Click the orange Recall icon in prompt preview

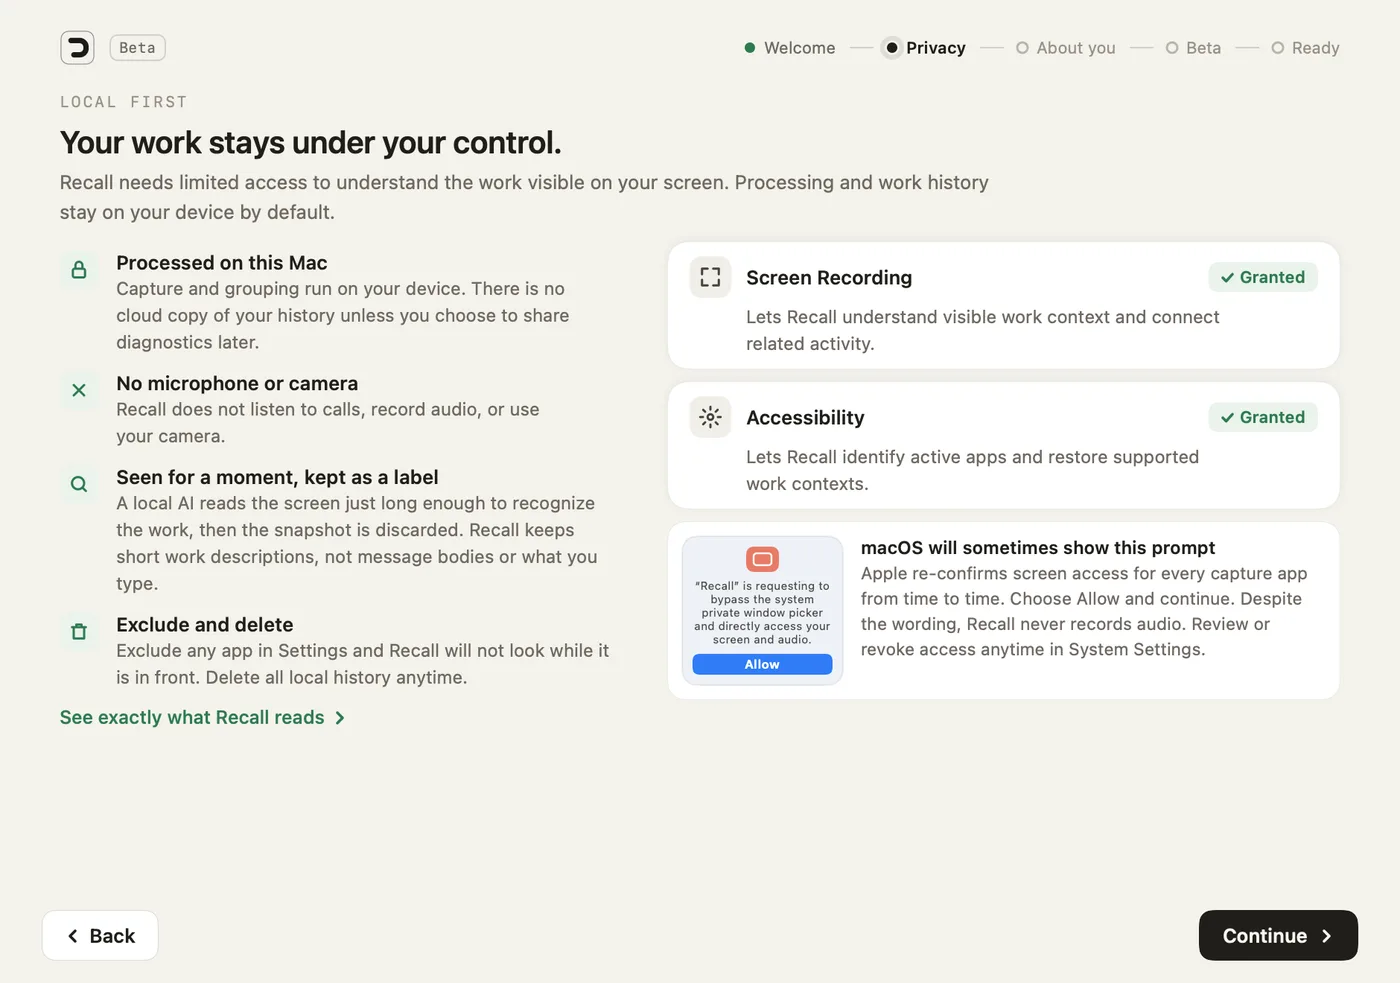(x=762, y=559)
